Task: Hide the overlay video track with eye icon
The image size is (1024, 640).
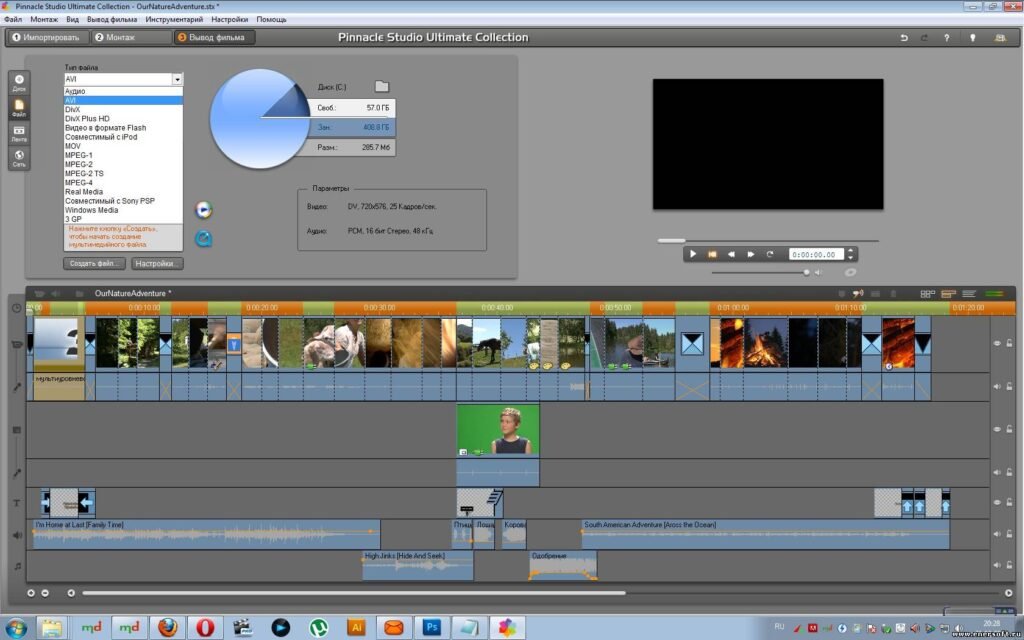Action: [x=997, y=429]
